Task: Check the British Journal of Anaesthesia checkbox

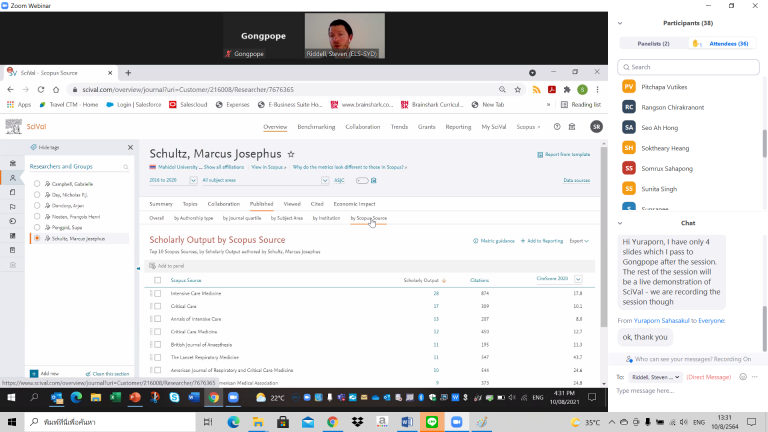Action: (157, 344)
